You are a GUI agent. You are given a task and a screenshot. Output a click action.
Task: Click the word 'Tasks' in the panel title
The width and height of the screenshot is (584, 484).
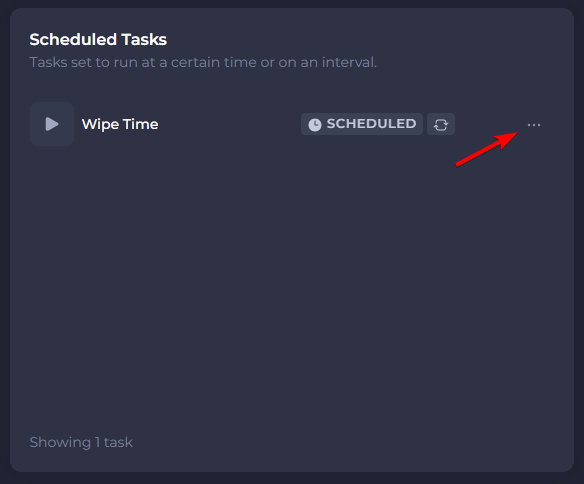pyautogui.click(x=144, y=39)
